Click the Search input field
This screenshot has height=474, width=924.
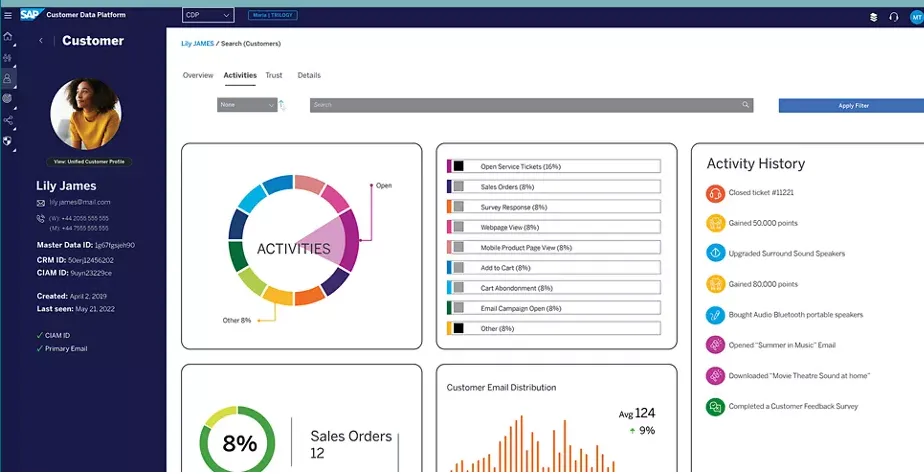pos(525,105)
